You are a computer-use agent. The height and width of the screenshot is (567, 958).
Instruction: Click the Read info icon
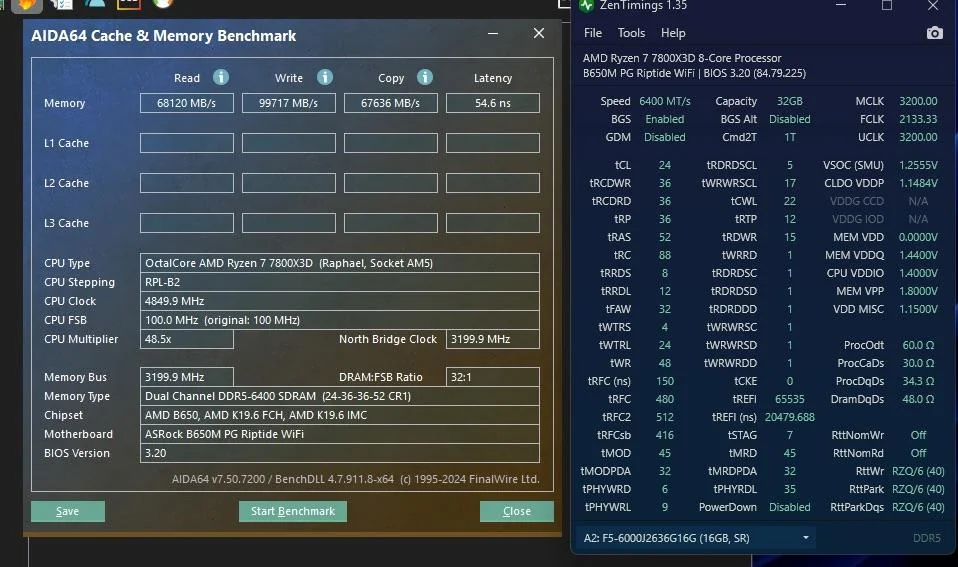click(x=221, y=77)
